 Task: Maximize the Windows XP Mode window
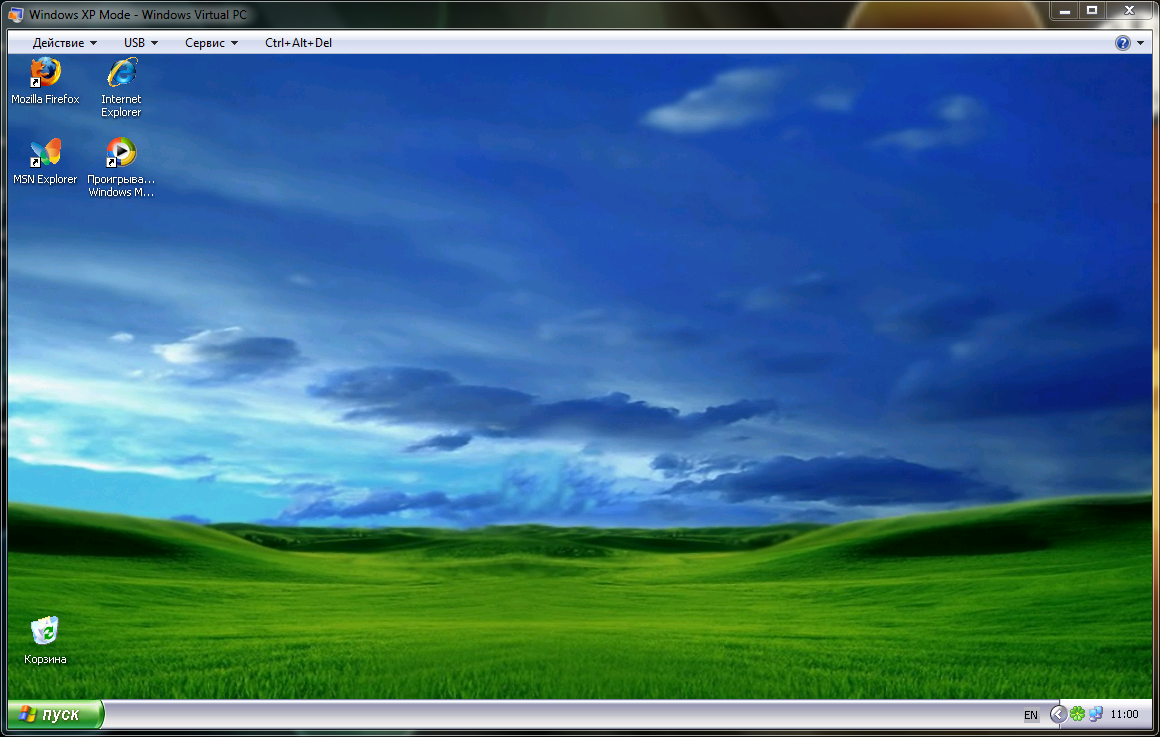[x=1091, y=10]
